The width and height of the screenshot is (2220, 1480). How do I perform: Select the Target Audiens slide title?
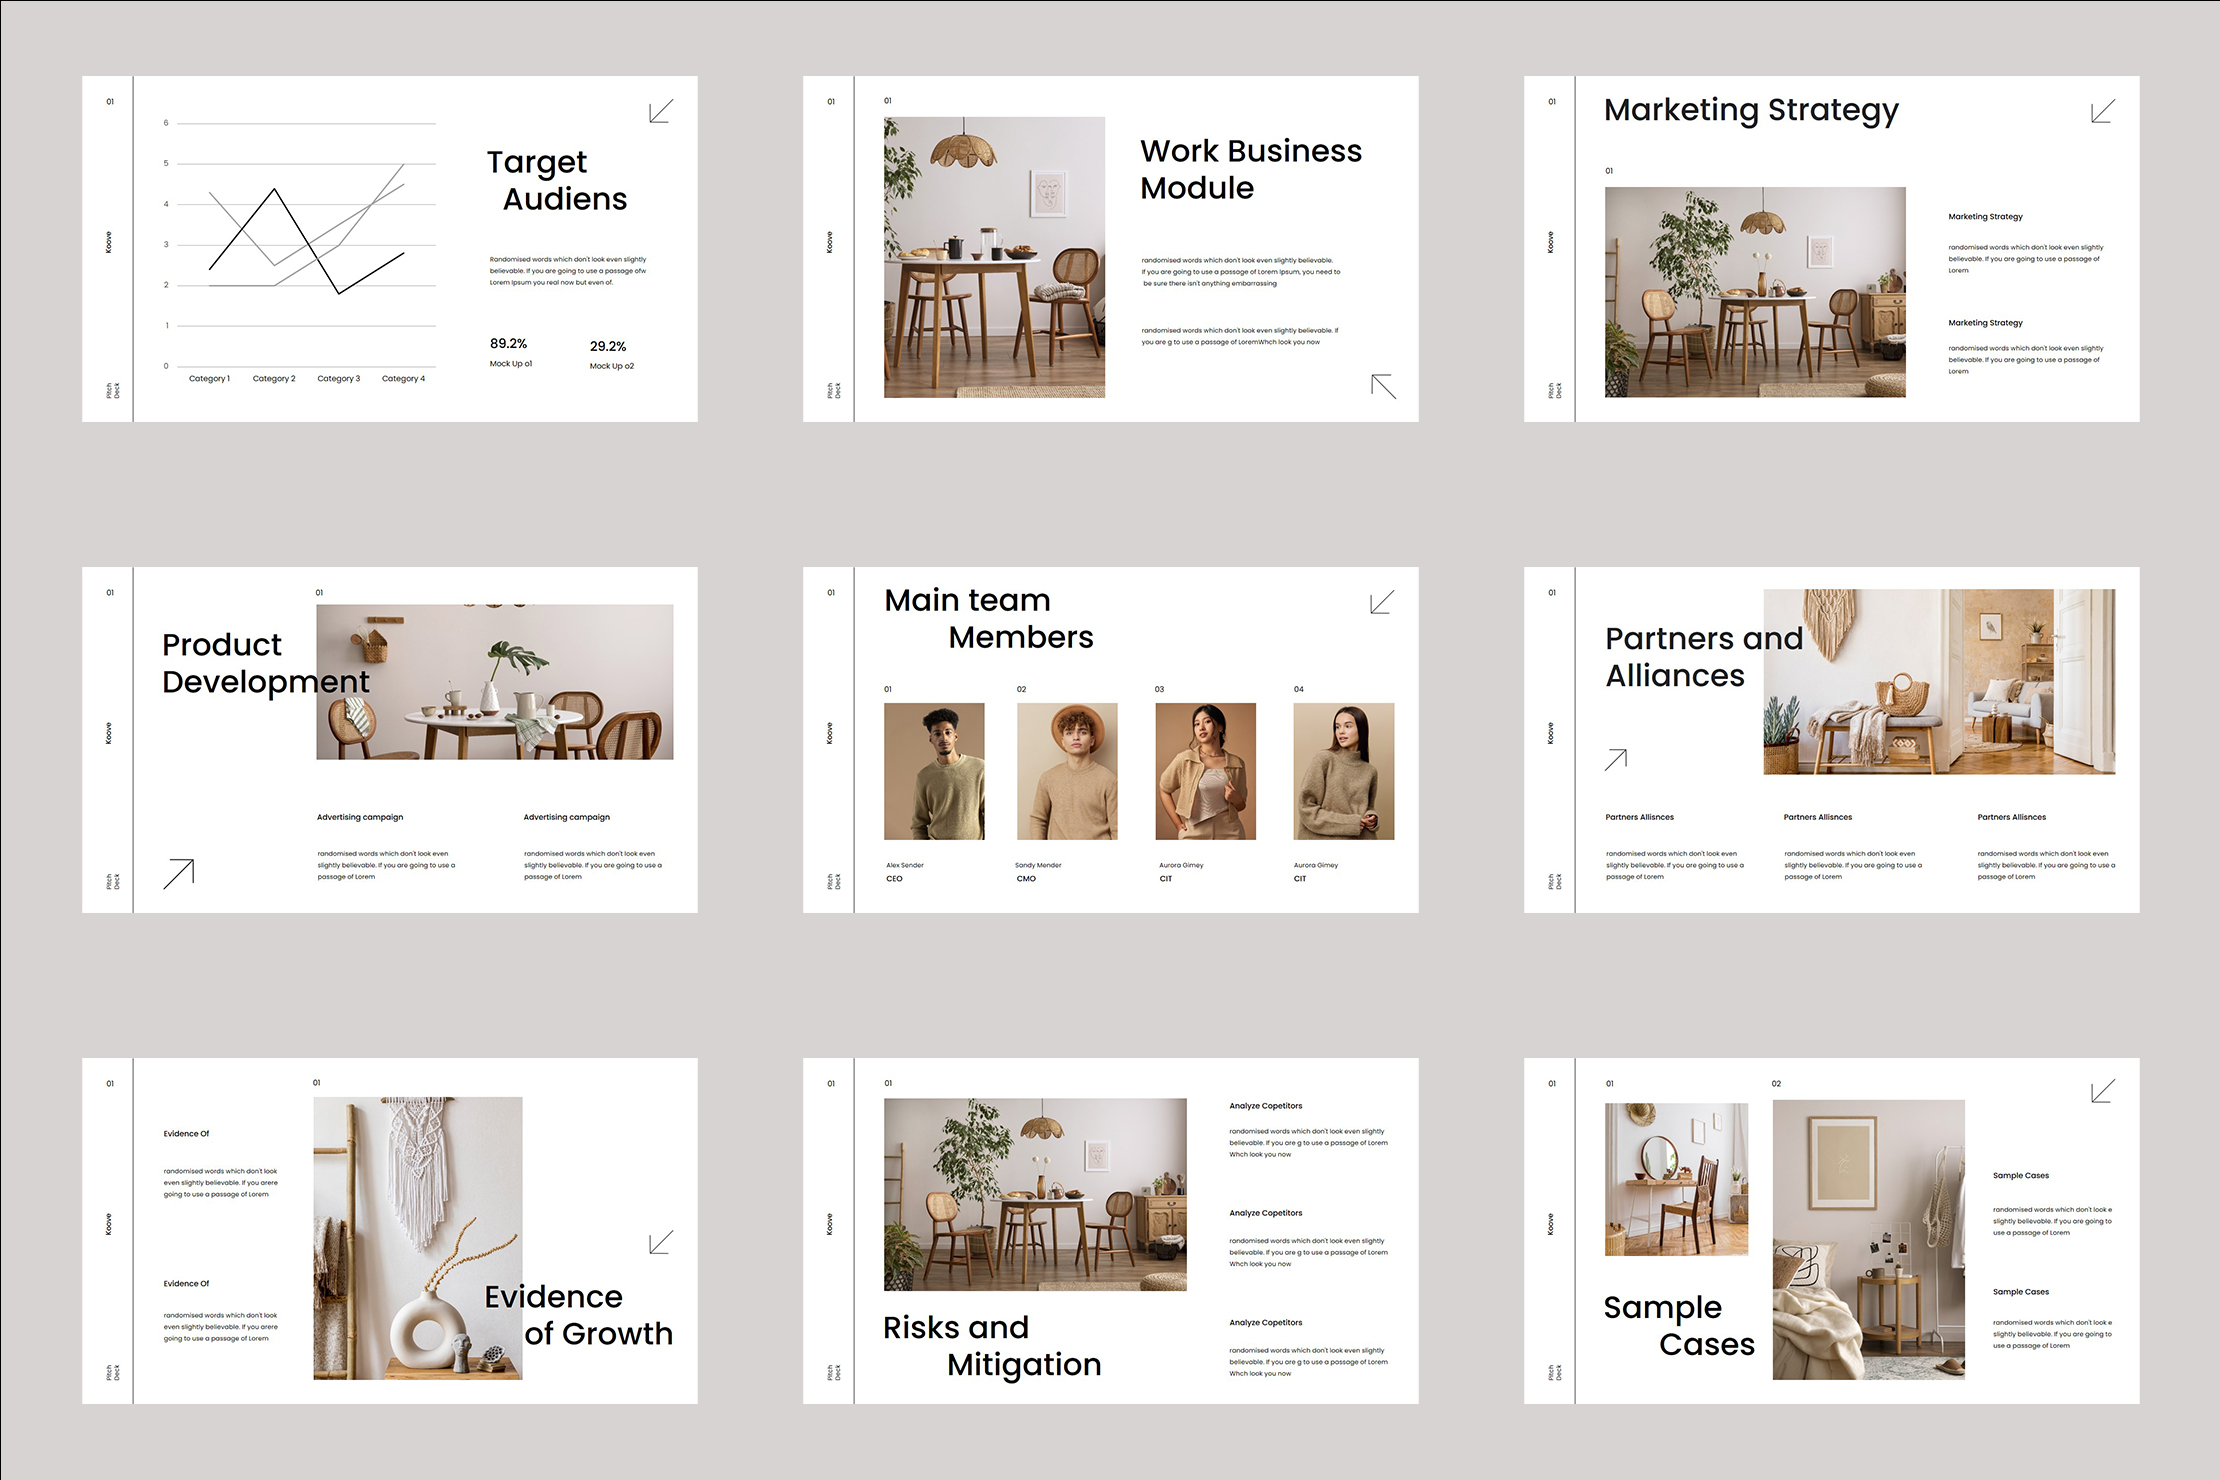pos(557,180)
